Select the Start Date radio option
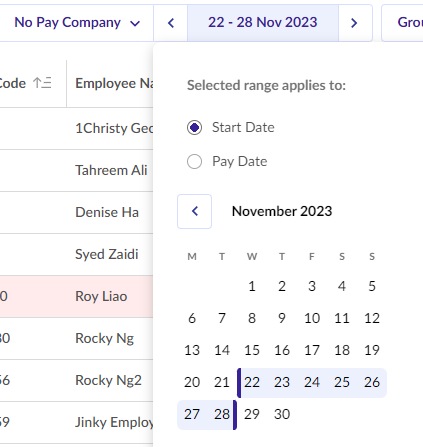The width and height of the screenshot is (423, 447). click(x=194, y=127)
